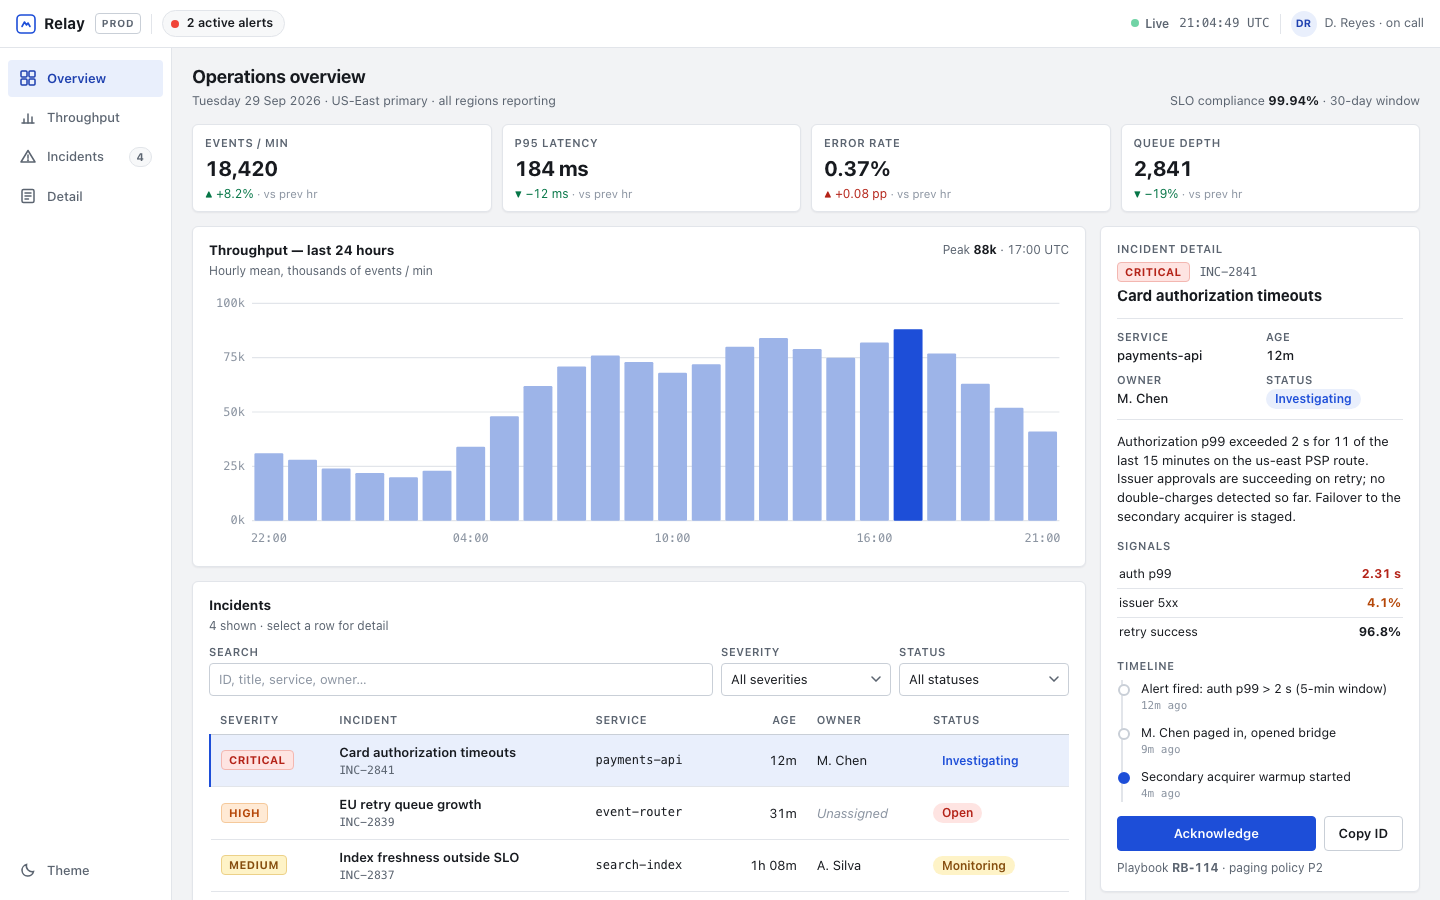This screenshot has height=900, width=1440.
Task: Open the Detail document icon
Action: [x=28, y=196]
